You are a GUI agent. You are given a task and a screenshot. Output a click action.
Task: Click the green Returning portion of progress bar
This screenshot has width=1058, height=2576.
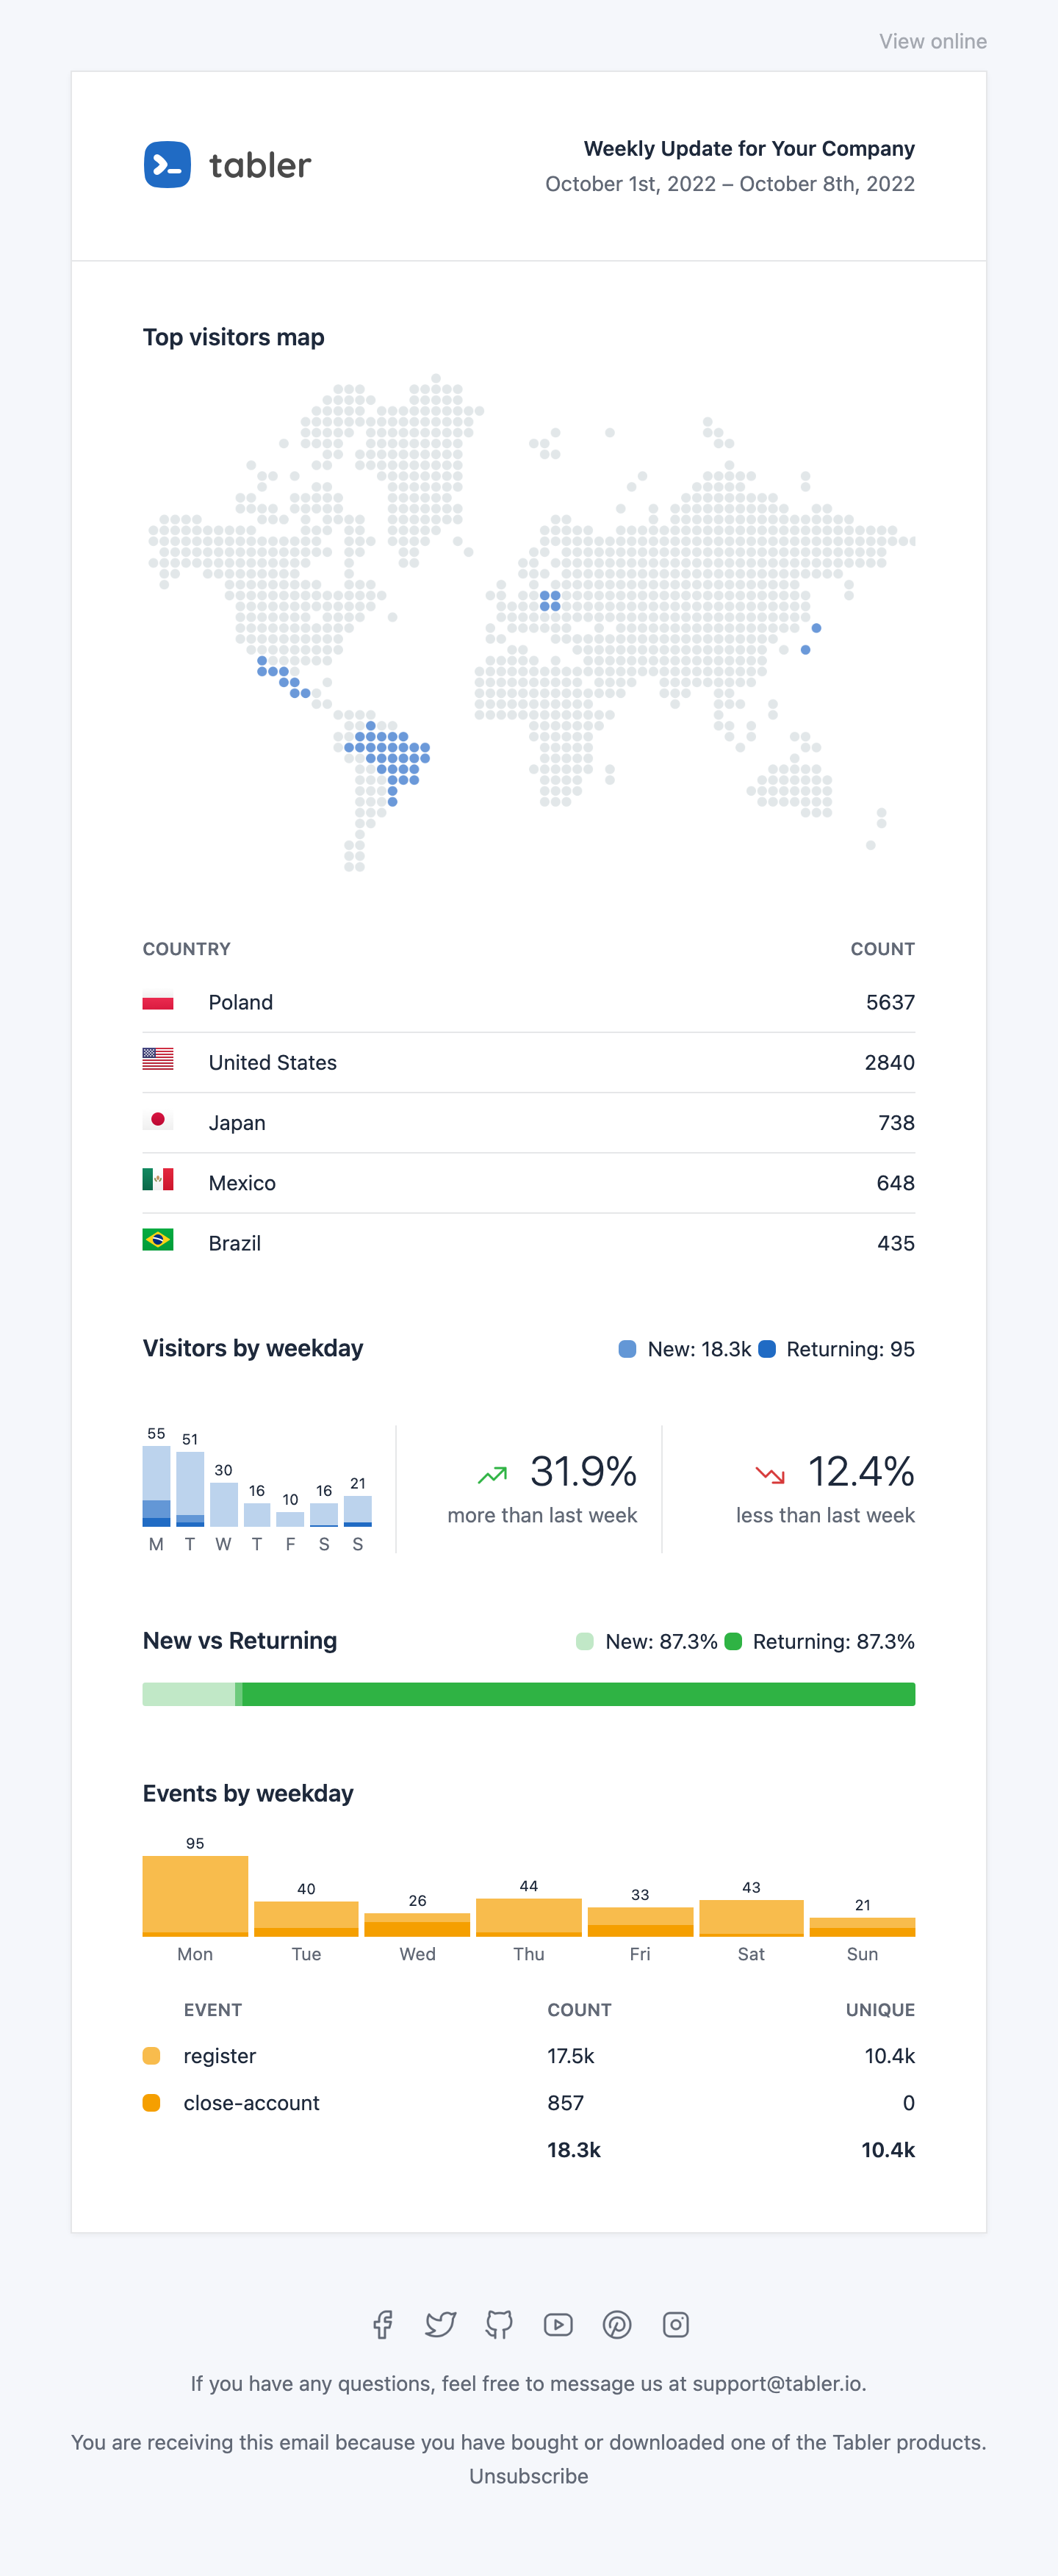(x=578, y=1694)
